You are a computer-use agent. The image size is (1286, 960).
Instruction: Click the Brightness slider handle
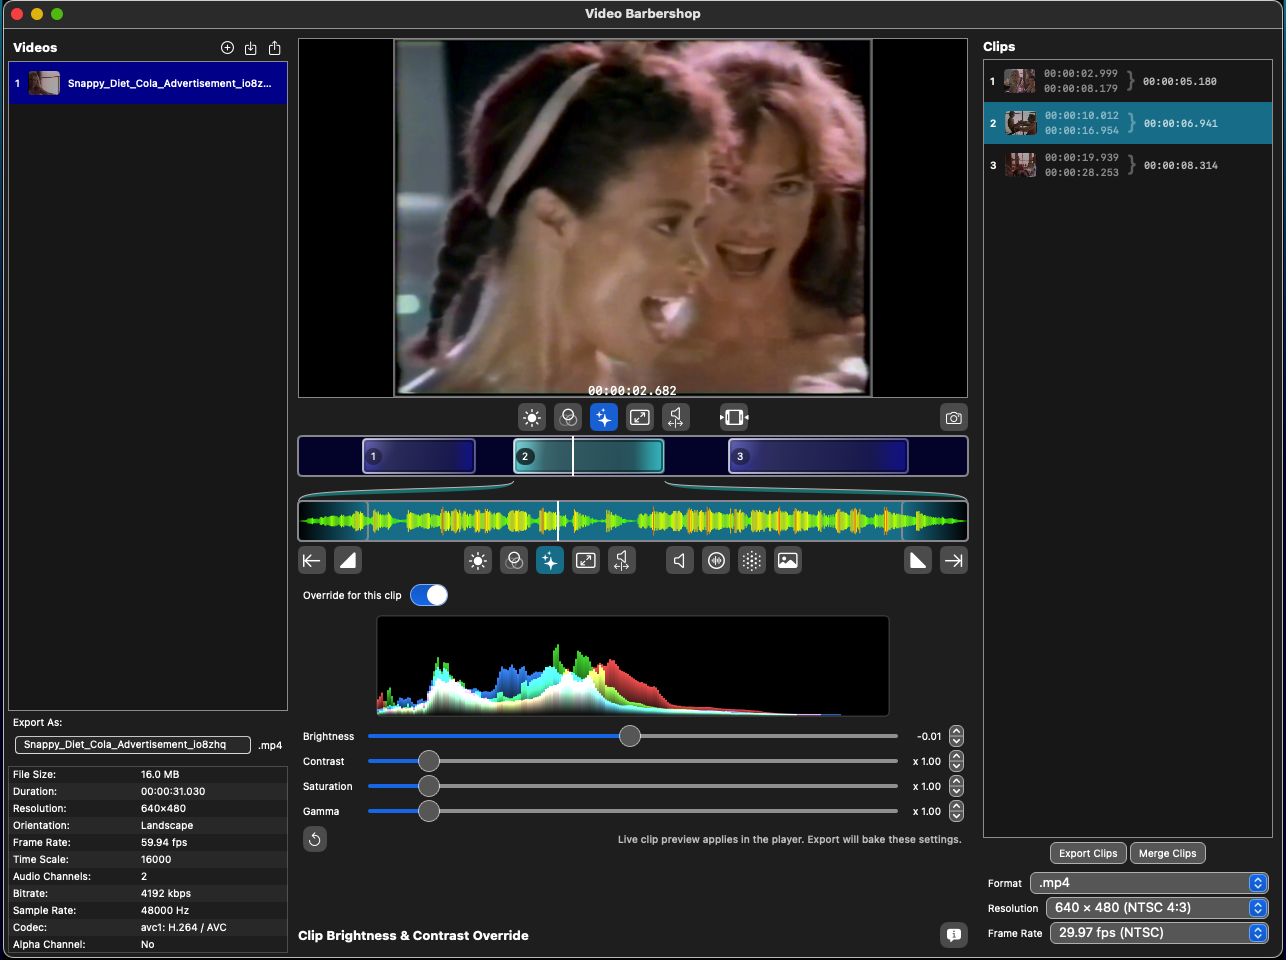(x=629, y=736)
